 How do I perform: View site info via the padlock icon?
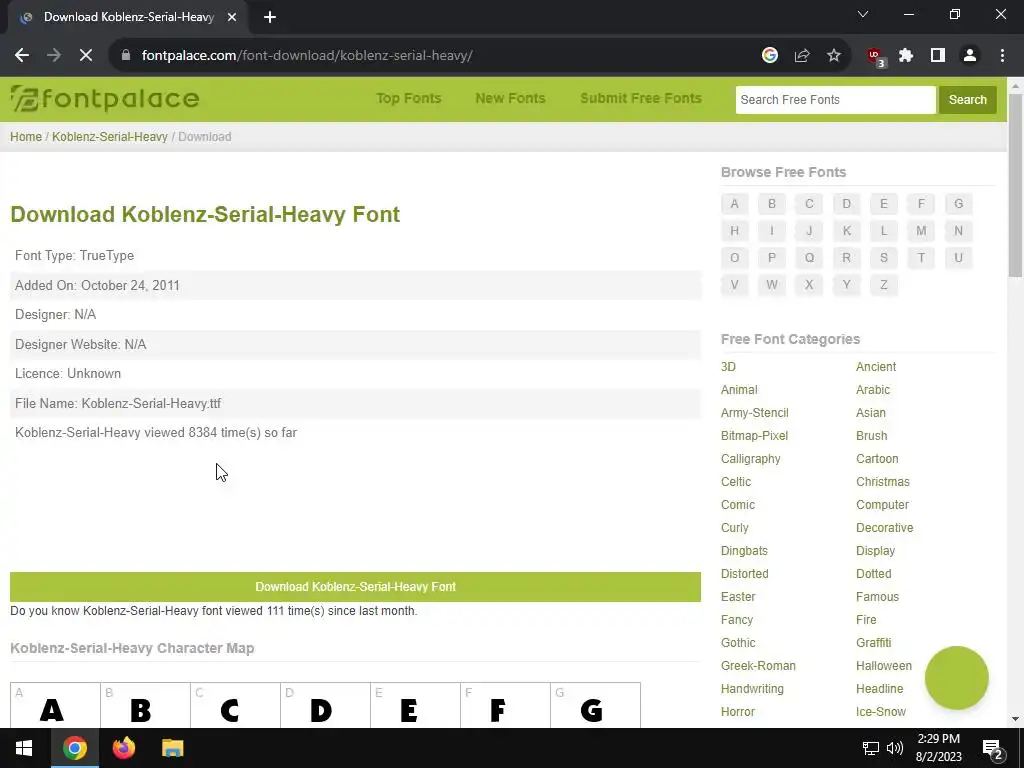pos(126,56)
